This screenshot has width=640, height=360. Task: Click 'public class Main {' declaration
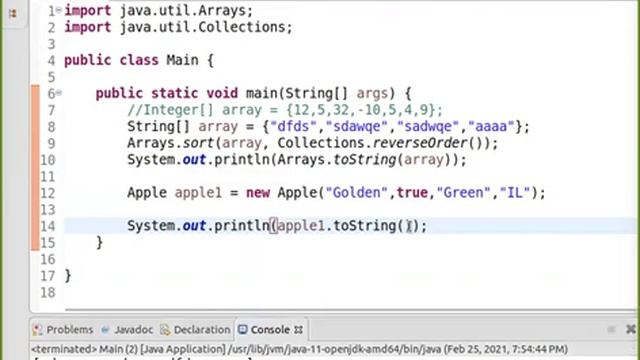click(139, 60)
